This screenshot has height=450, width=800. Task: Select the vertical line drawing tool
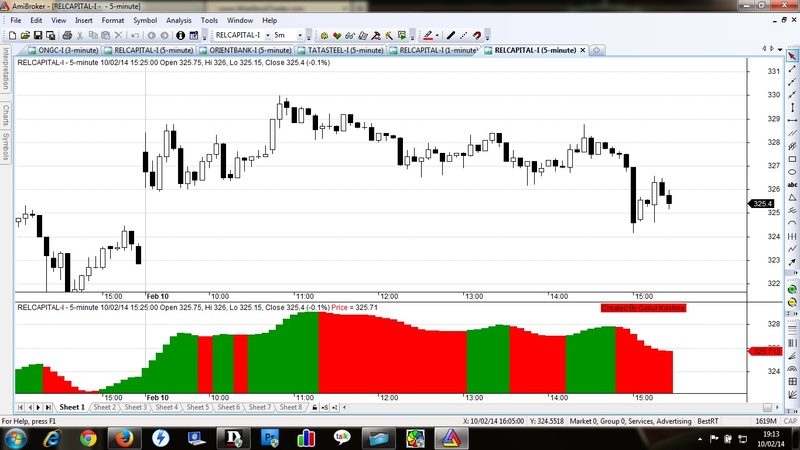[x=792, y=108]
